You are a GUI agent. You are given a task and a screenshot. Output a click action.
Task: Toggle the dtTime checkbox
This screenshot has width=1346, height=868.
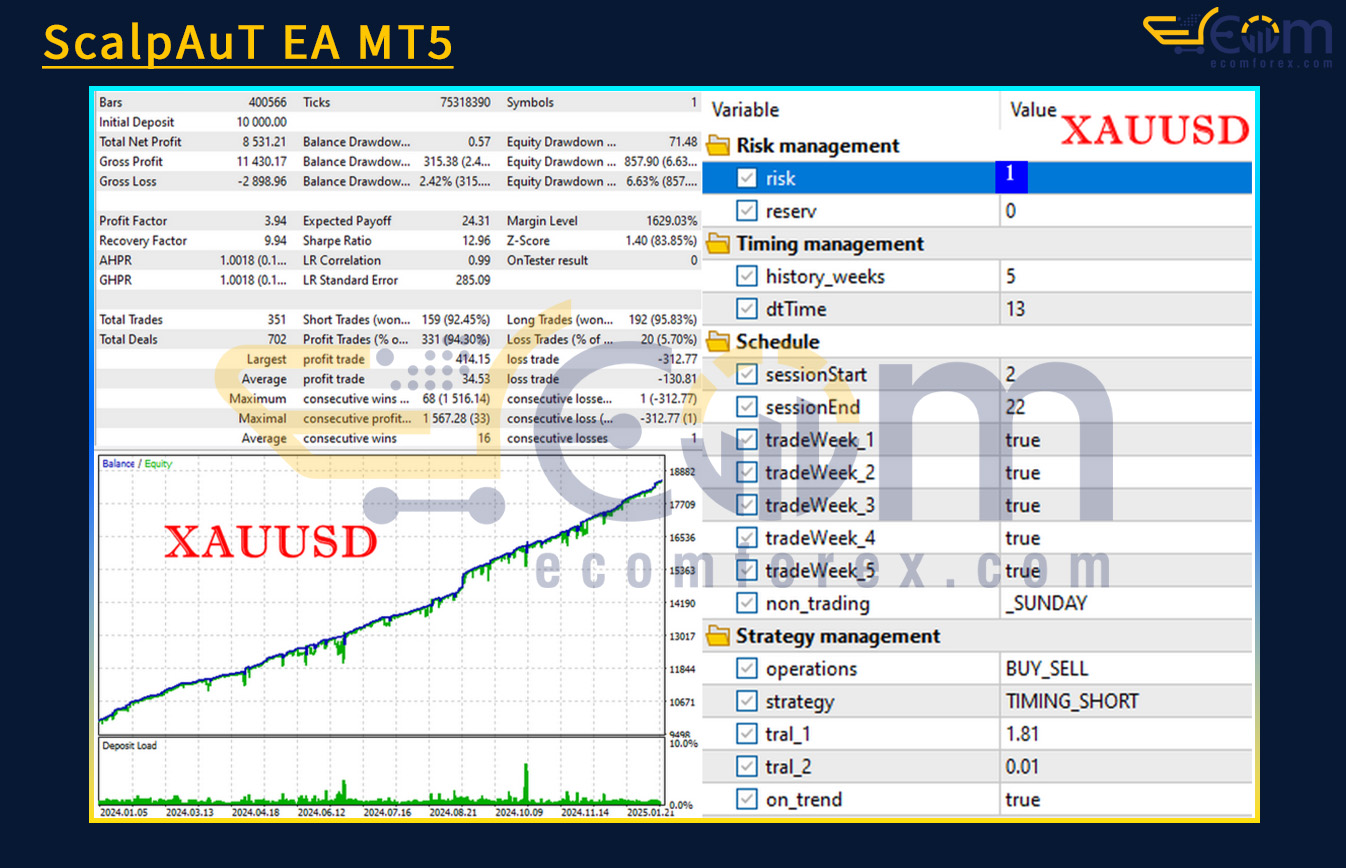(x=747, y=309)
